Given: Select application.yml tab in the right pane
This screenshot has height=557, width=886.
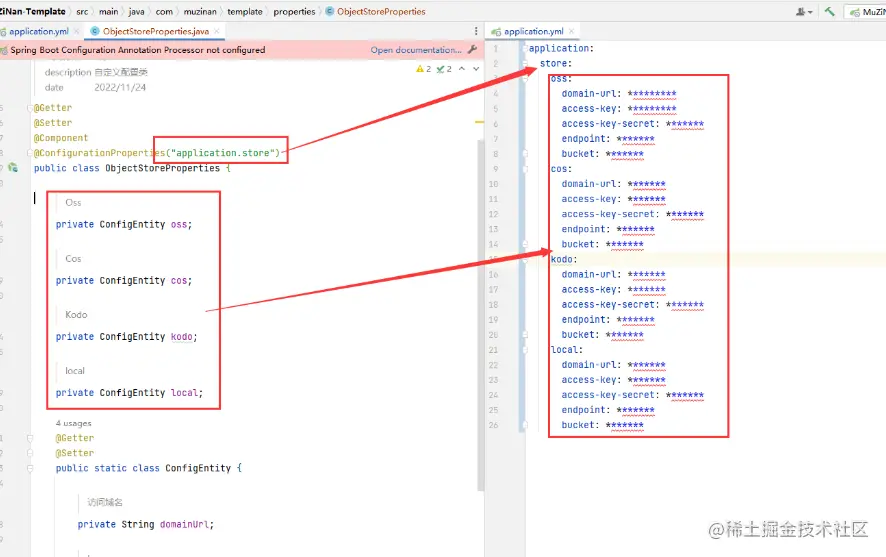Looking at the screenshot, I should tap(533, 31).
